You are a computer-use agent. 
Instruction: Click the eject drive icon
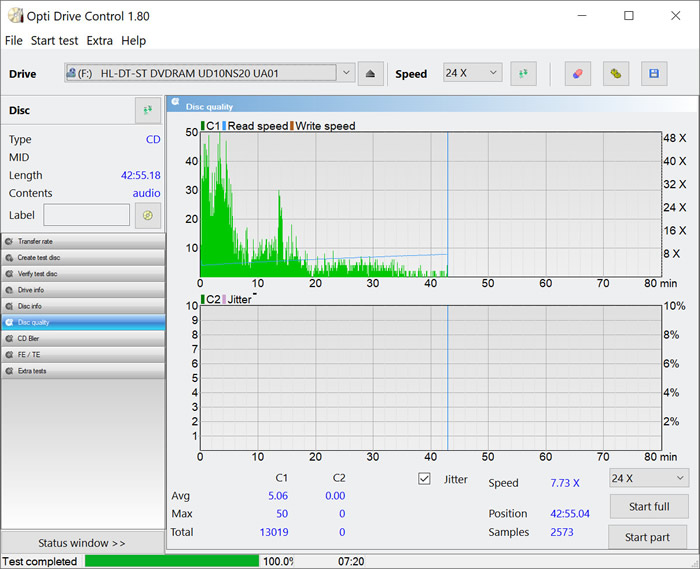tap(370, 74)
